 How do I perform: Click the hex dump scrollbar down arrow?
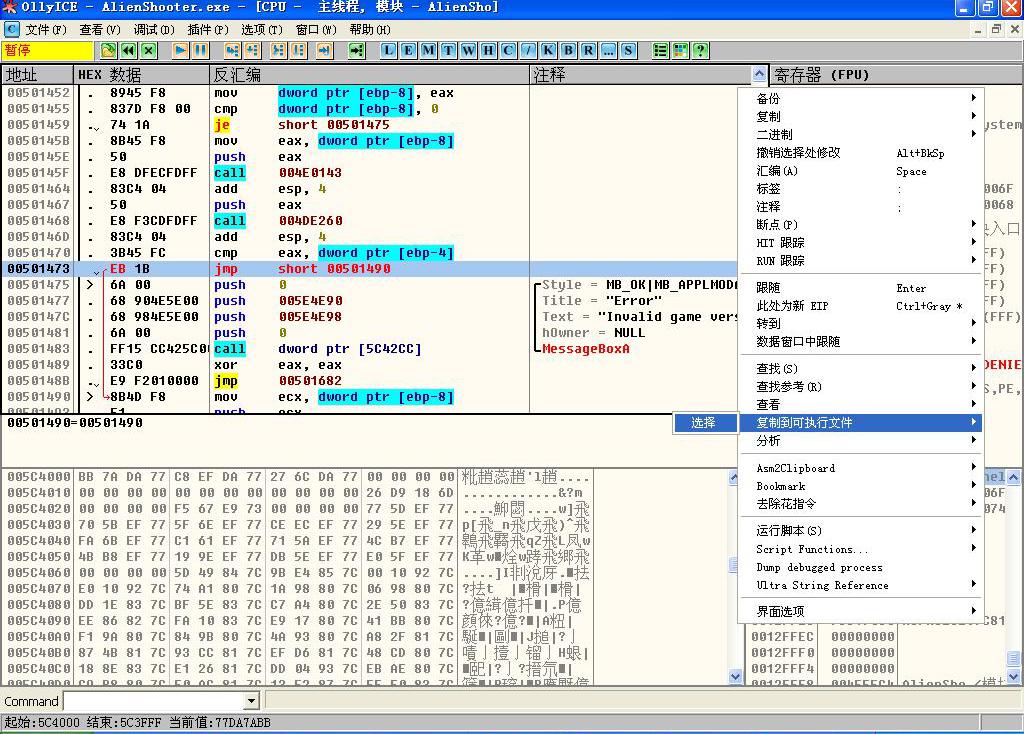[x=735, y=677]
